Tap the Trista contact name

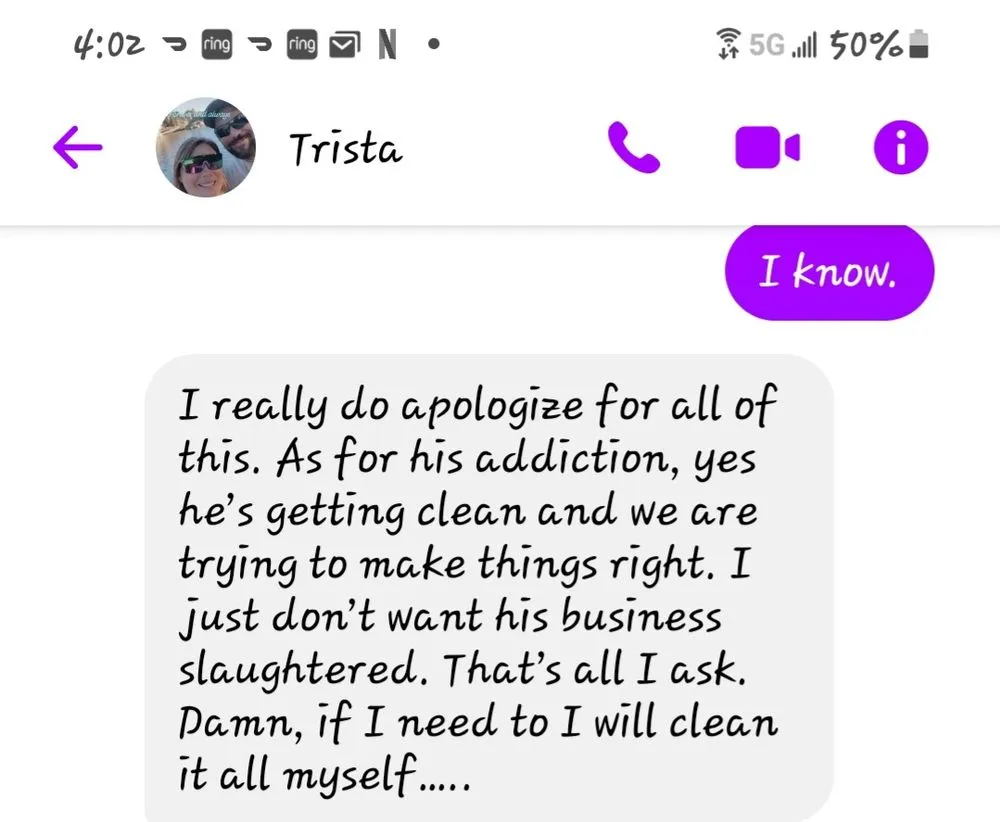click(345, 149)
